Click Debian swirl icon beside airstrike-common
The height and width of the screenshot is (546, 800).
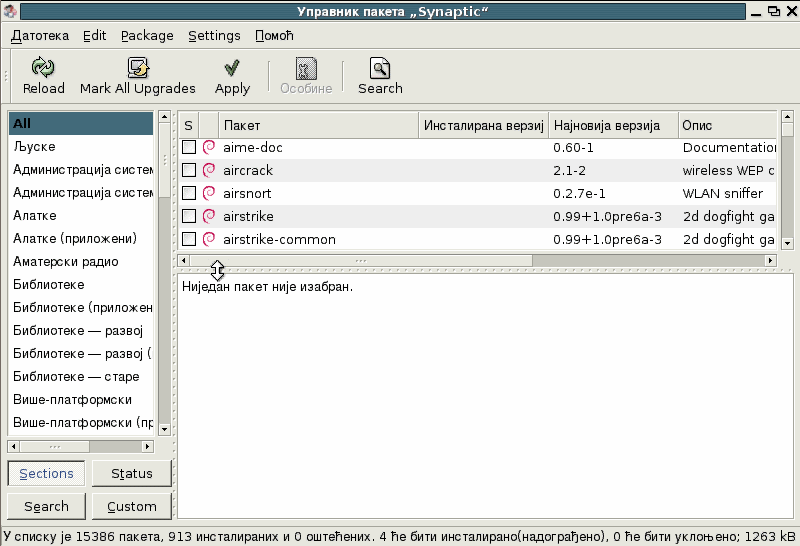(209, 239)
